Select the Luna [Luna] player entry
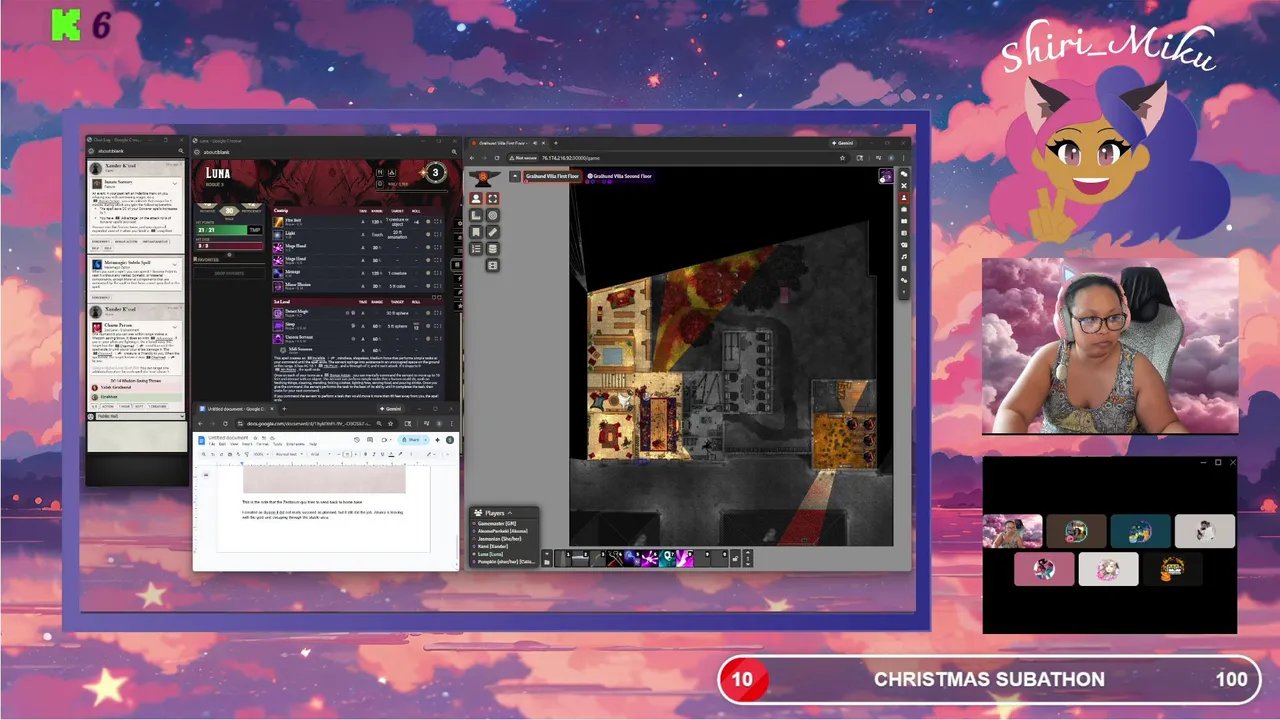The width and height of the screenshot is (1280, 720). click(491, 554)
